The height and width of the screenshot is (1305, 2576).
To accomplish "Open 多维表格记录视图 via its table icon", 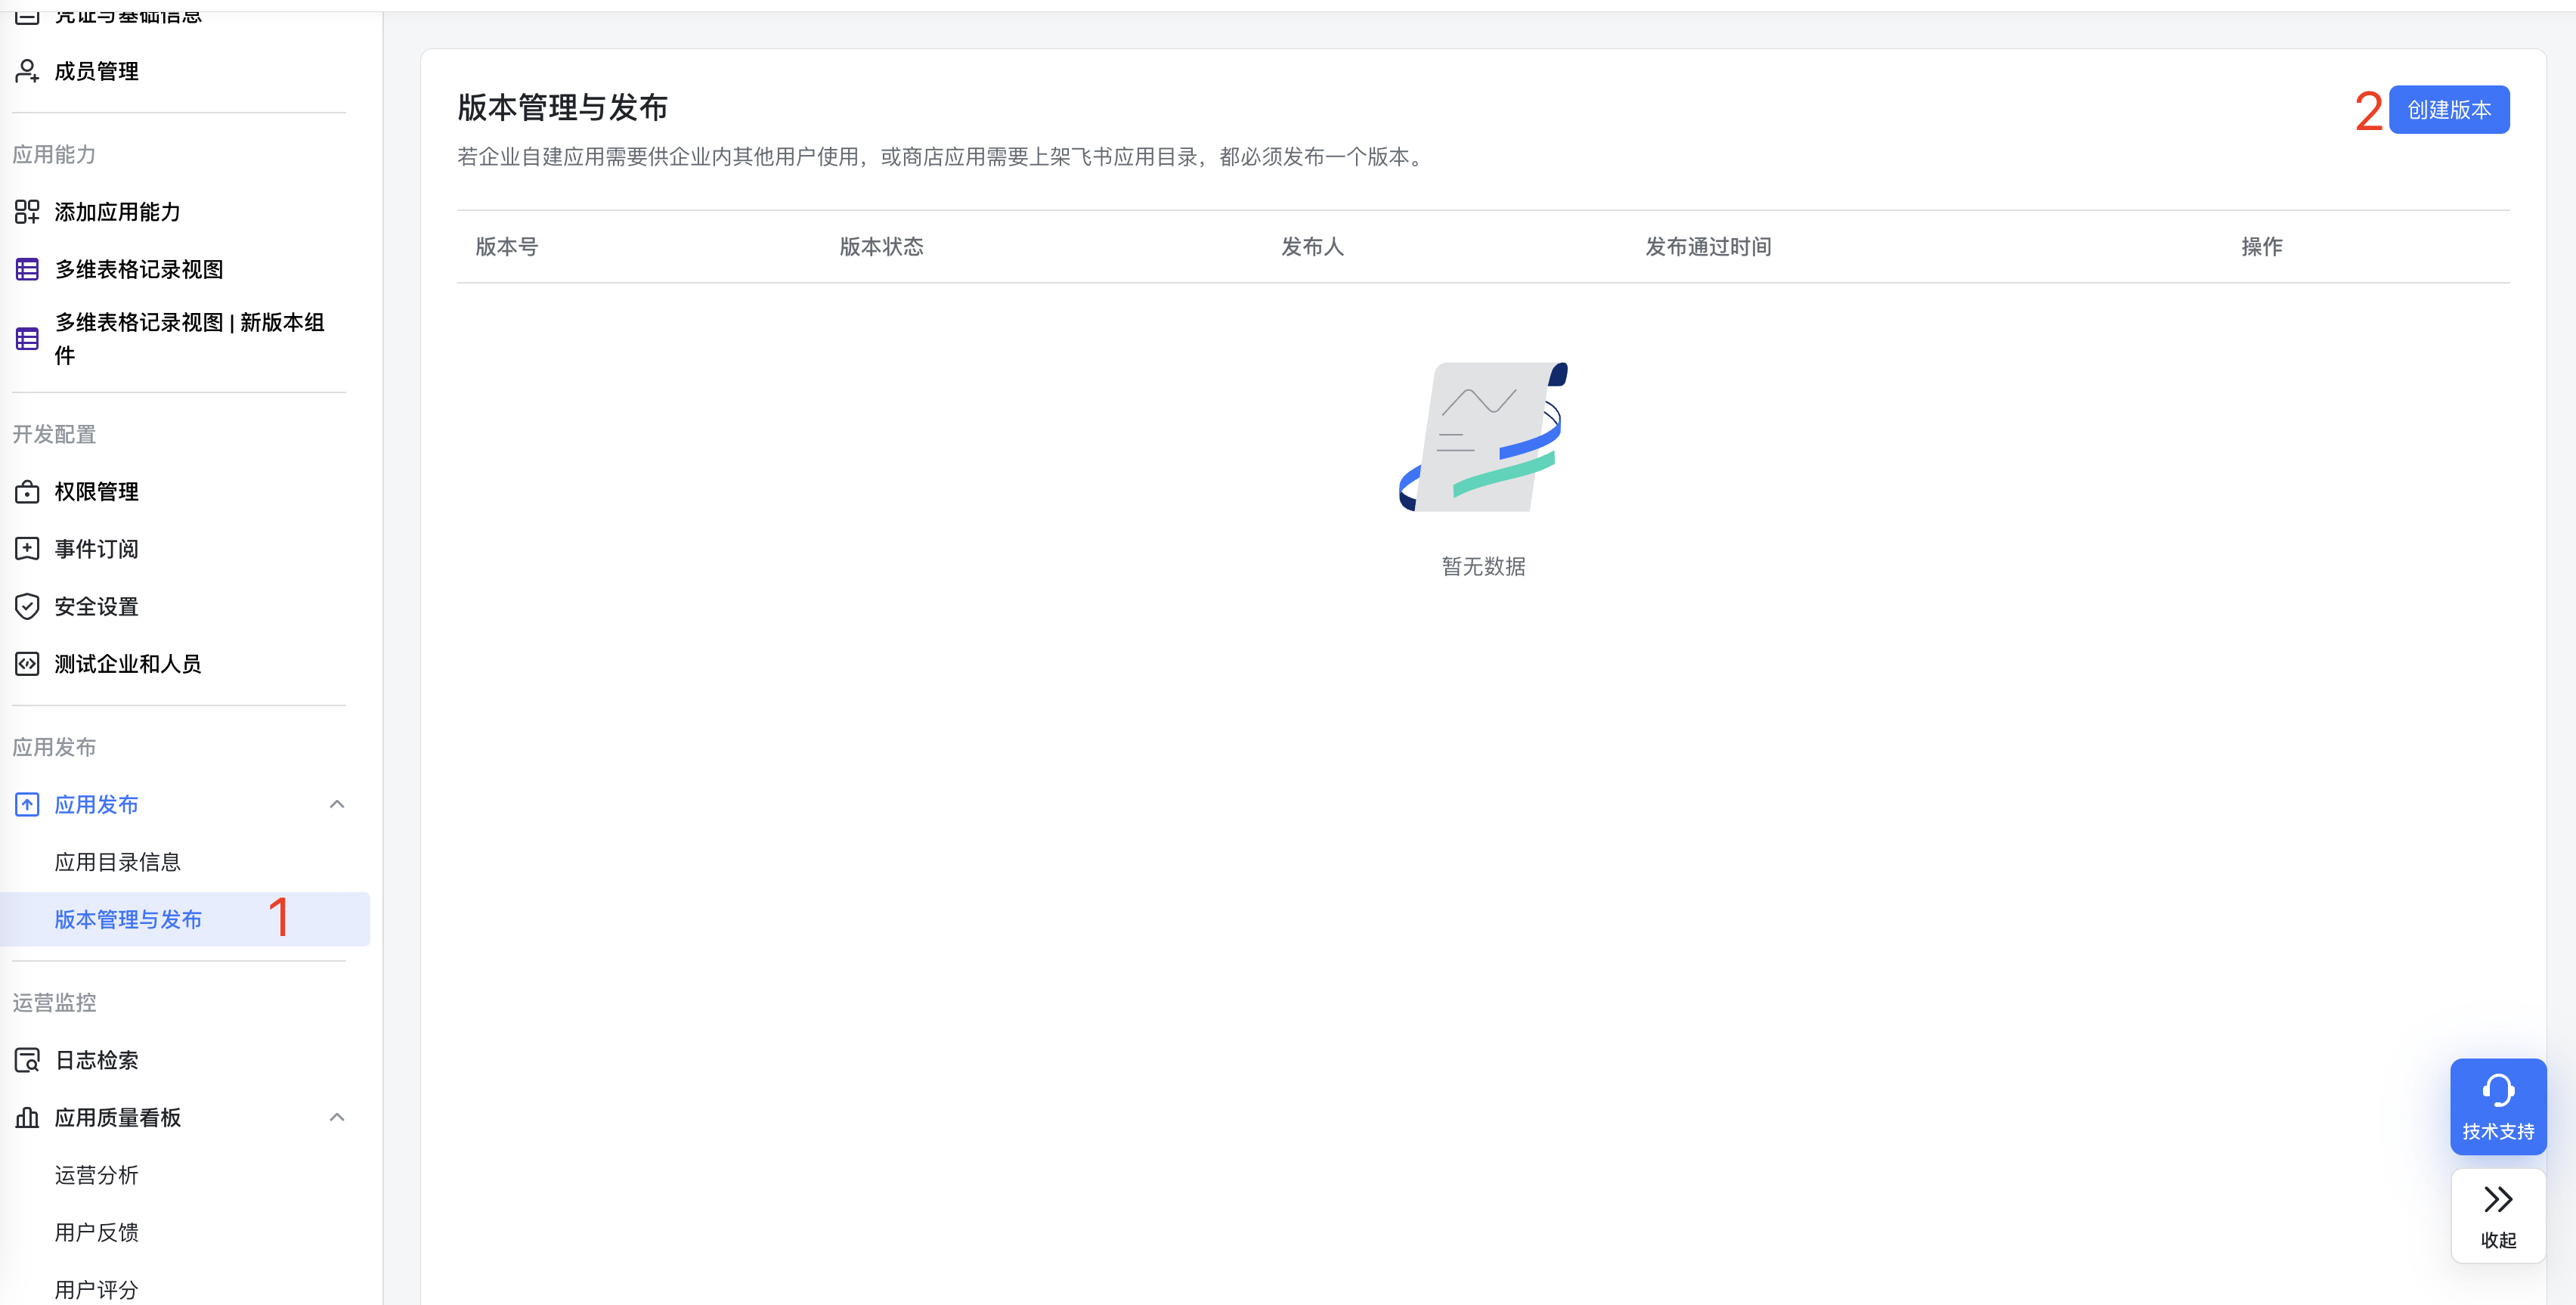I will [26, 268].
